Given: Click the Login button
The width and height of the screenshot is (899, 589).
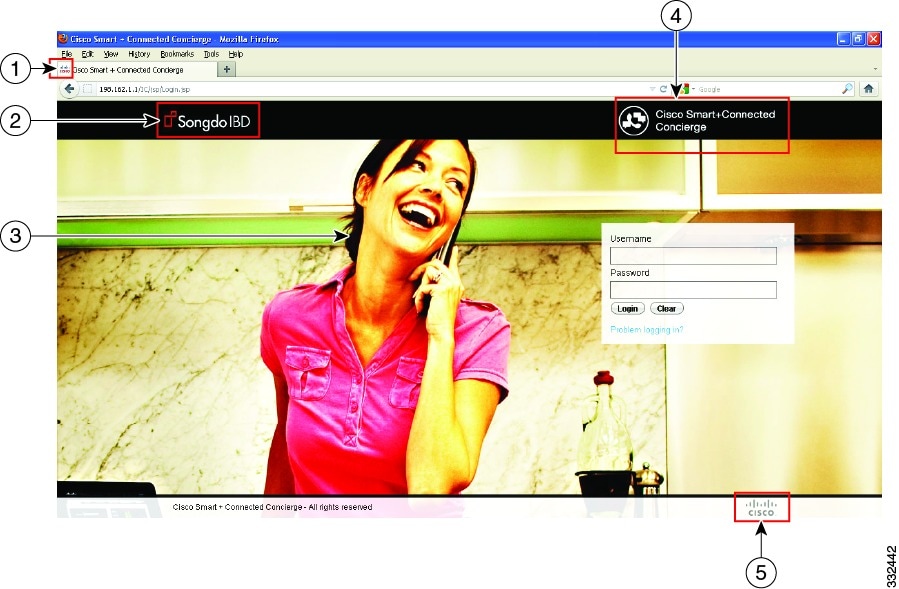Looking at the screenshot, I should 628,309.
